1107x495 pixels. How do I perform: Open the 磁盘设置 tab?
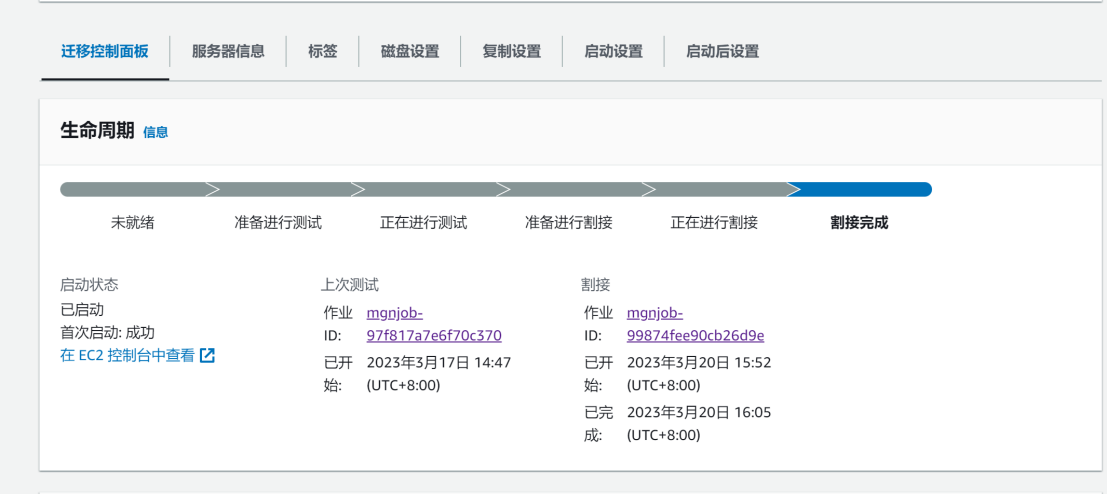point(409,52)
